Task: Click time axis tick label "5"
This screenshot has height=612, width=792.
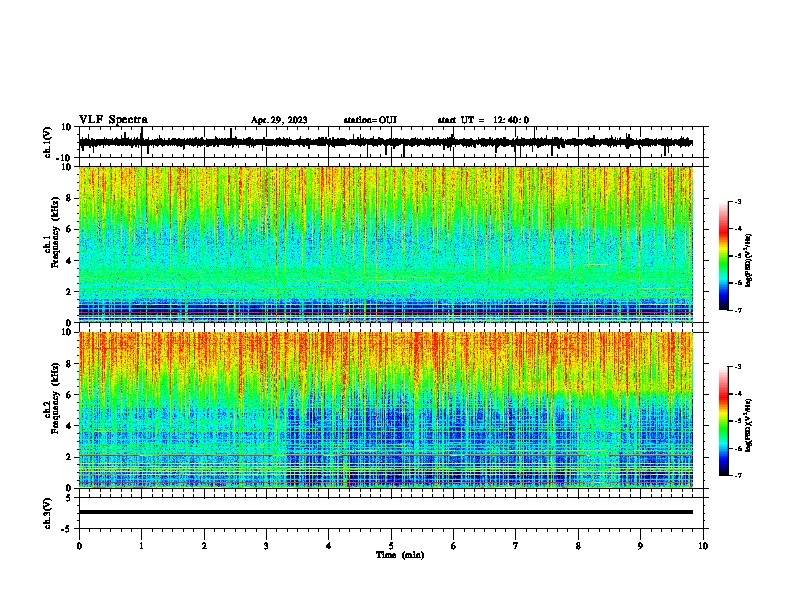Action: click(391, 546)
